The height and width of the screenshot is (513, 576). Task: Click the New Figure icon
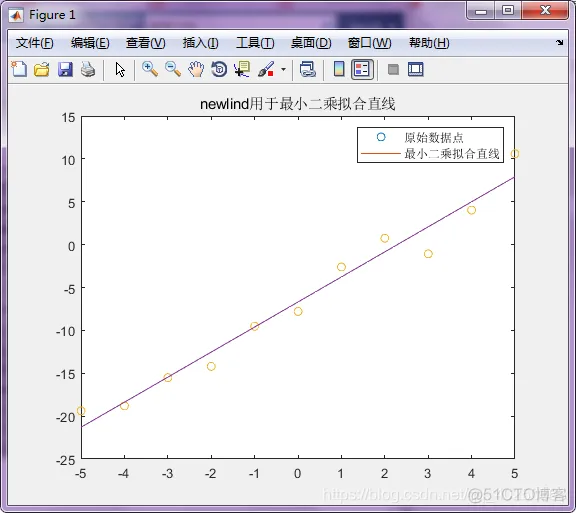(19, 69)
